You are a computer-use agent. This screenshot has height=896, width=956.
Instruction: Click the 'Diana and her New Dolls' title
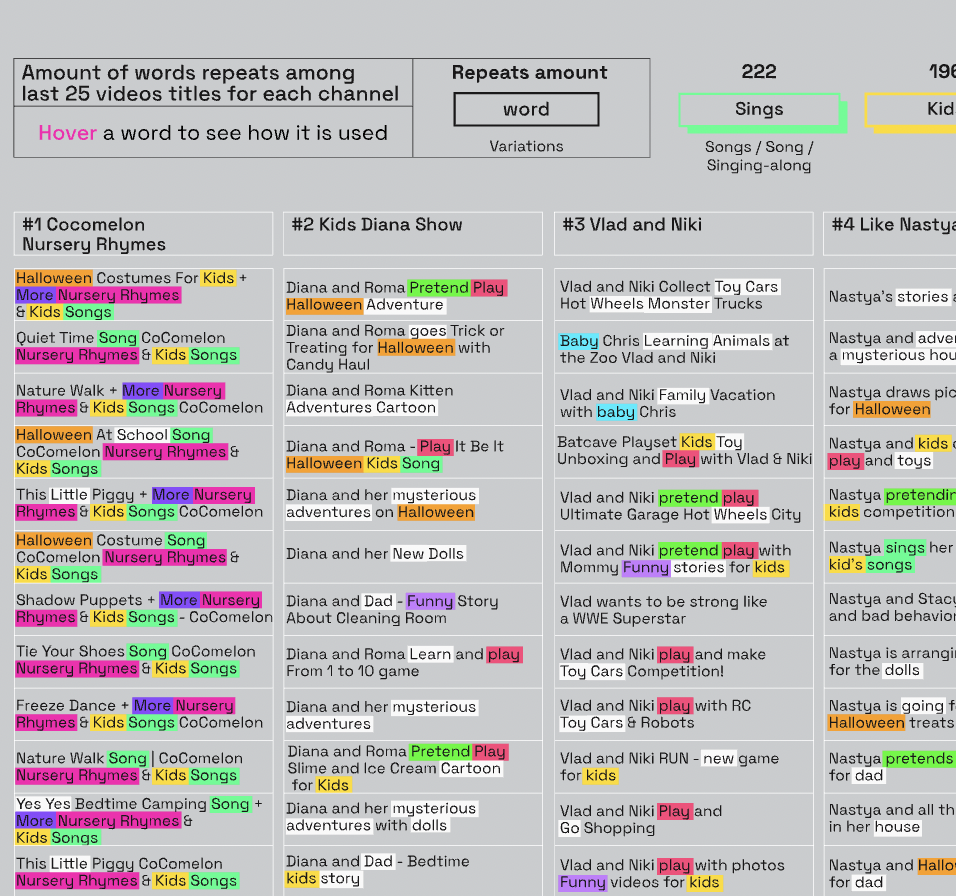click(x=375, y=554)
